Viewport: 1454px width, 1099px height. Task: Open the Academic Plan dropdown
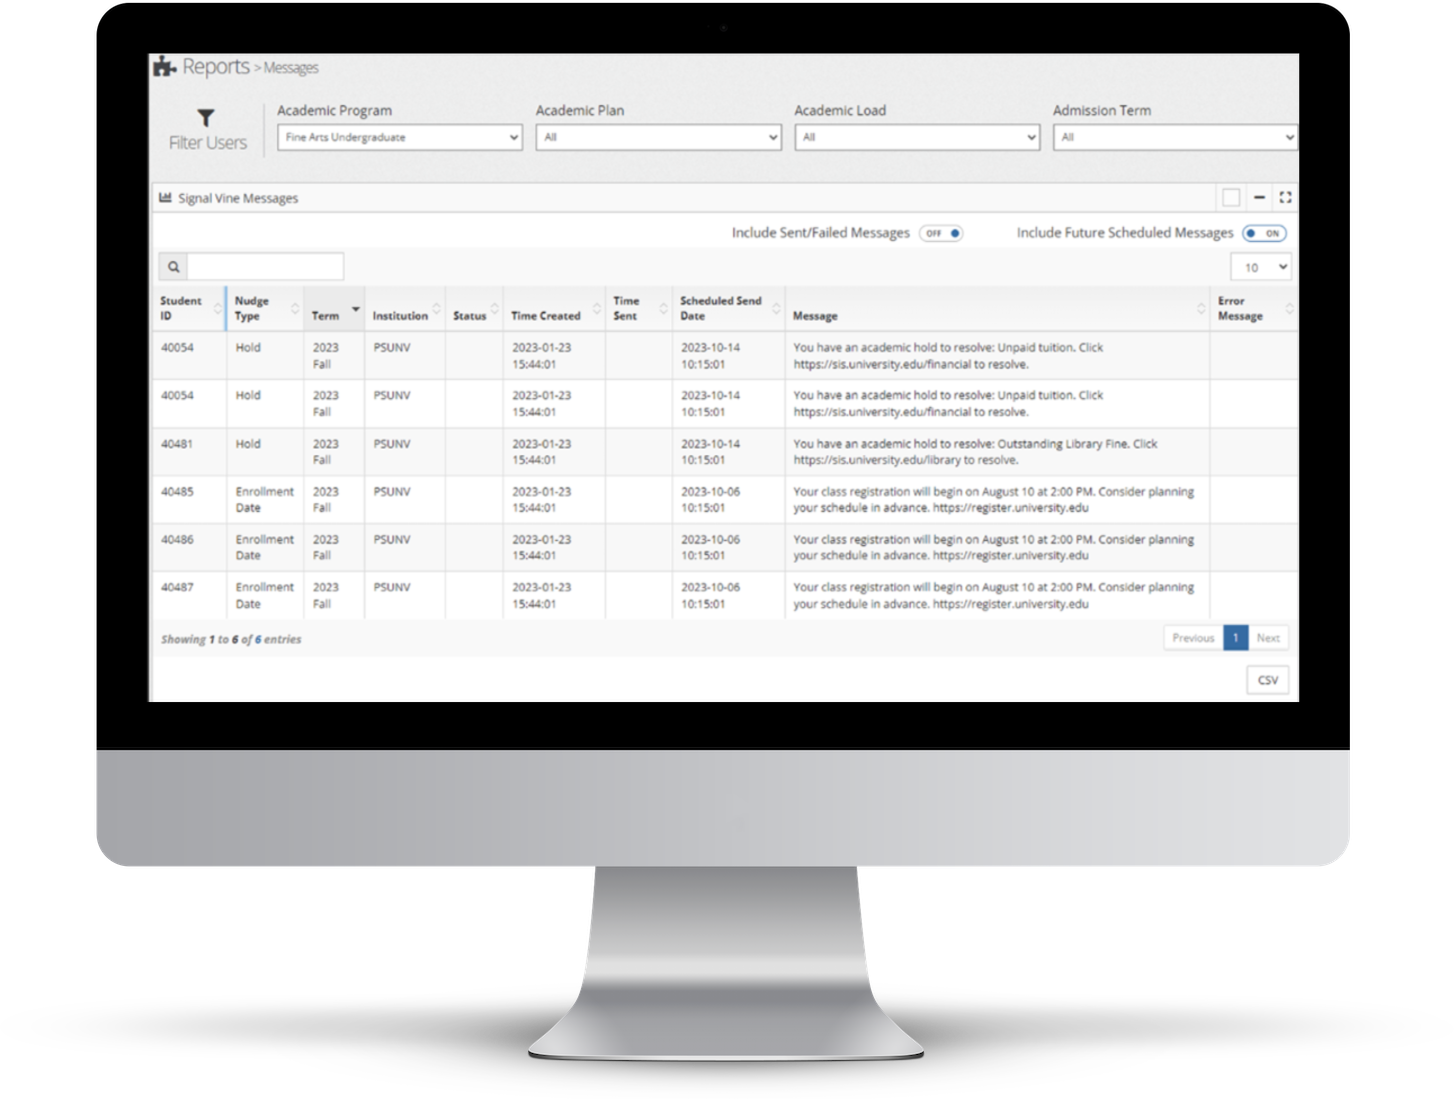point(658,137)
